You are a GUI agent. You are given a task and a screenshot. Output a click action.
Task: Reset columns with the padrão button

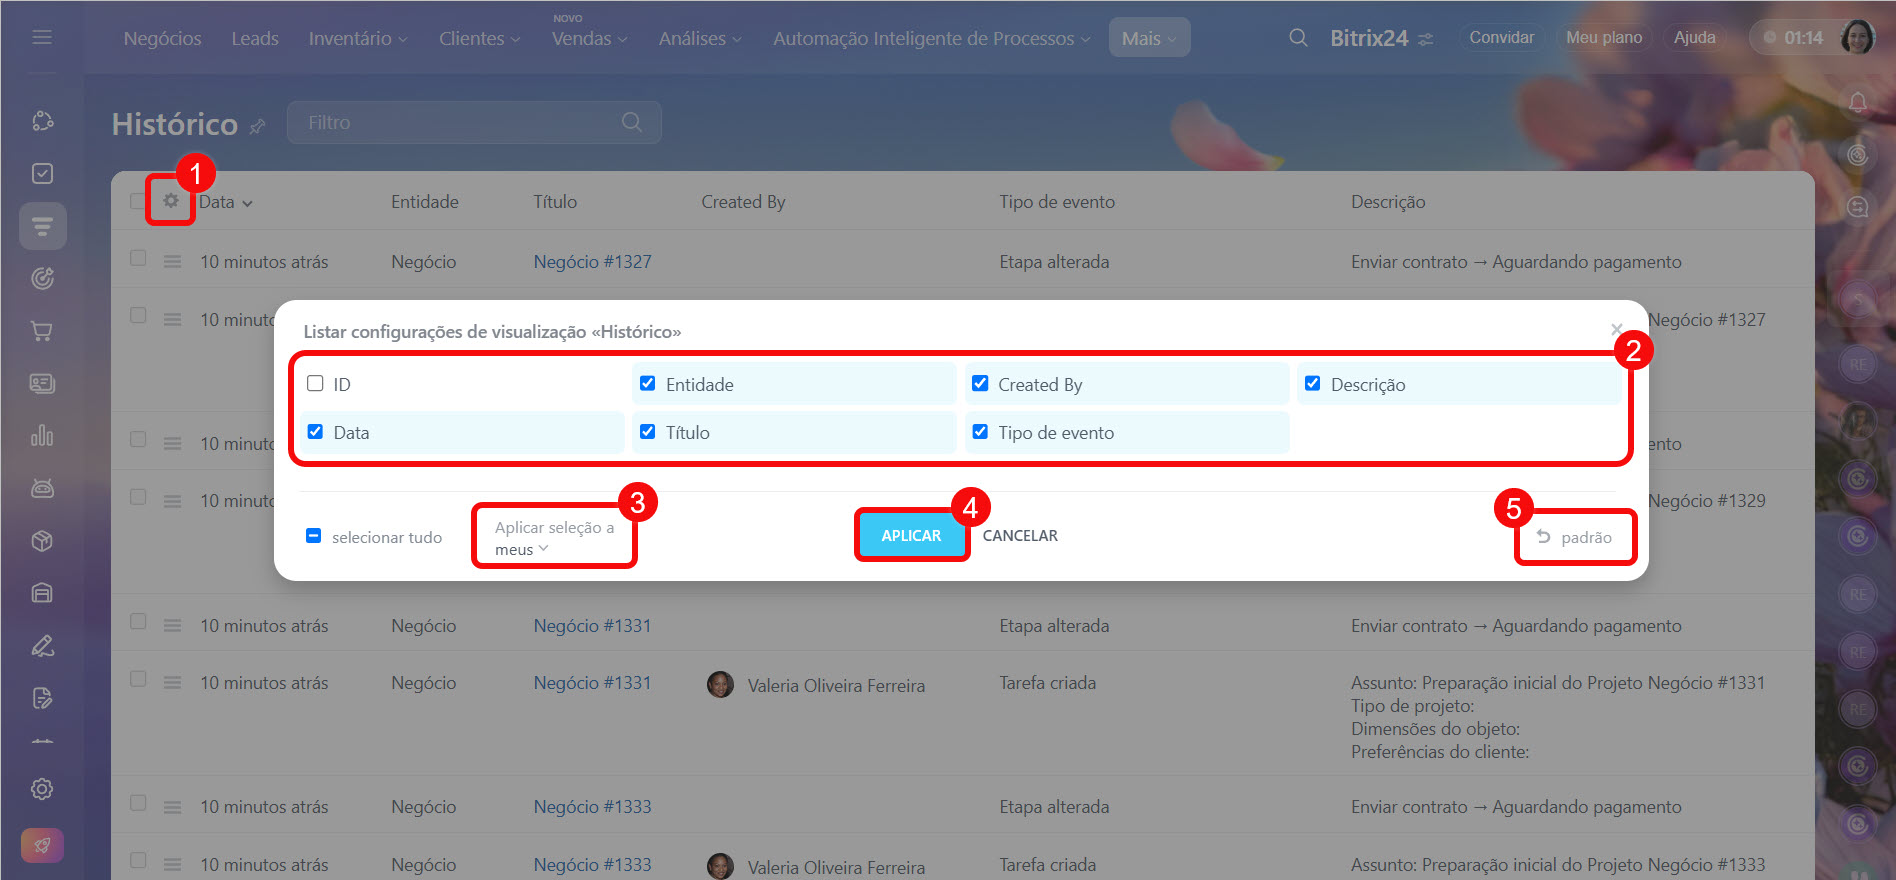[x=1575, y=537]
